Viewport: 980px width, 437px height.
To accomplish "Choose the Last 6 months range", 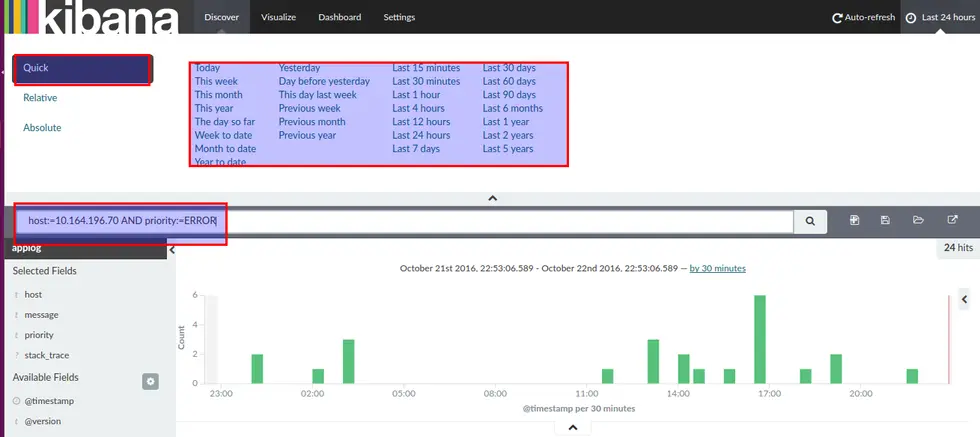I will coord(512,108).
